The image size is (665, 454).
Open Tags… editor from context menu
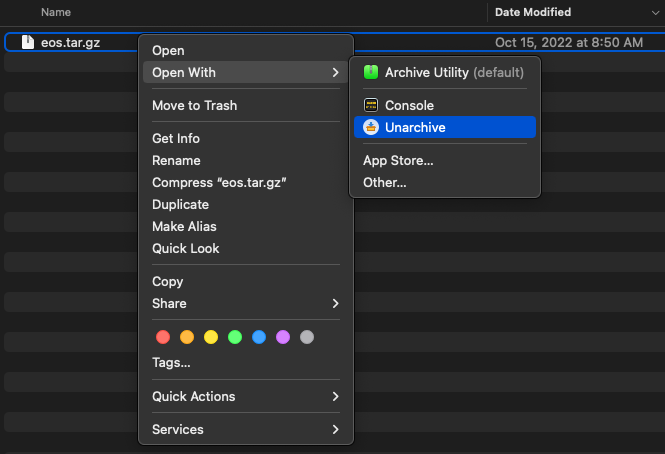171,362
